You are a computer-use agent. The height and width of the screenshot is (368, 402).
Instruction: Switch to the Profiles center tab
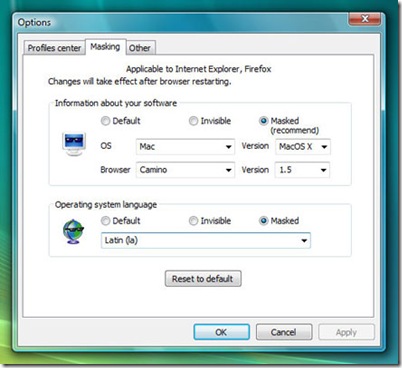(x=54, y=48)
